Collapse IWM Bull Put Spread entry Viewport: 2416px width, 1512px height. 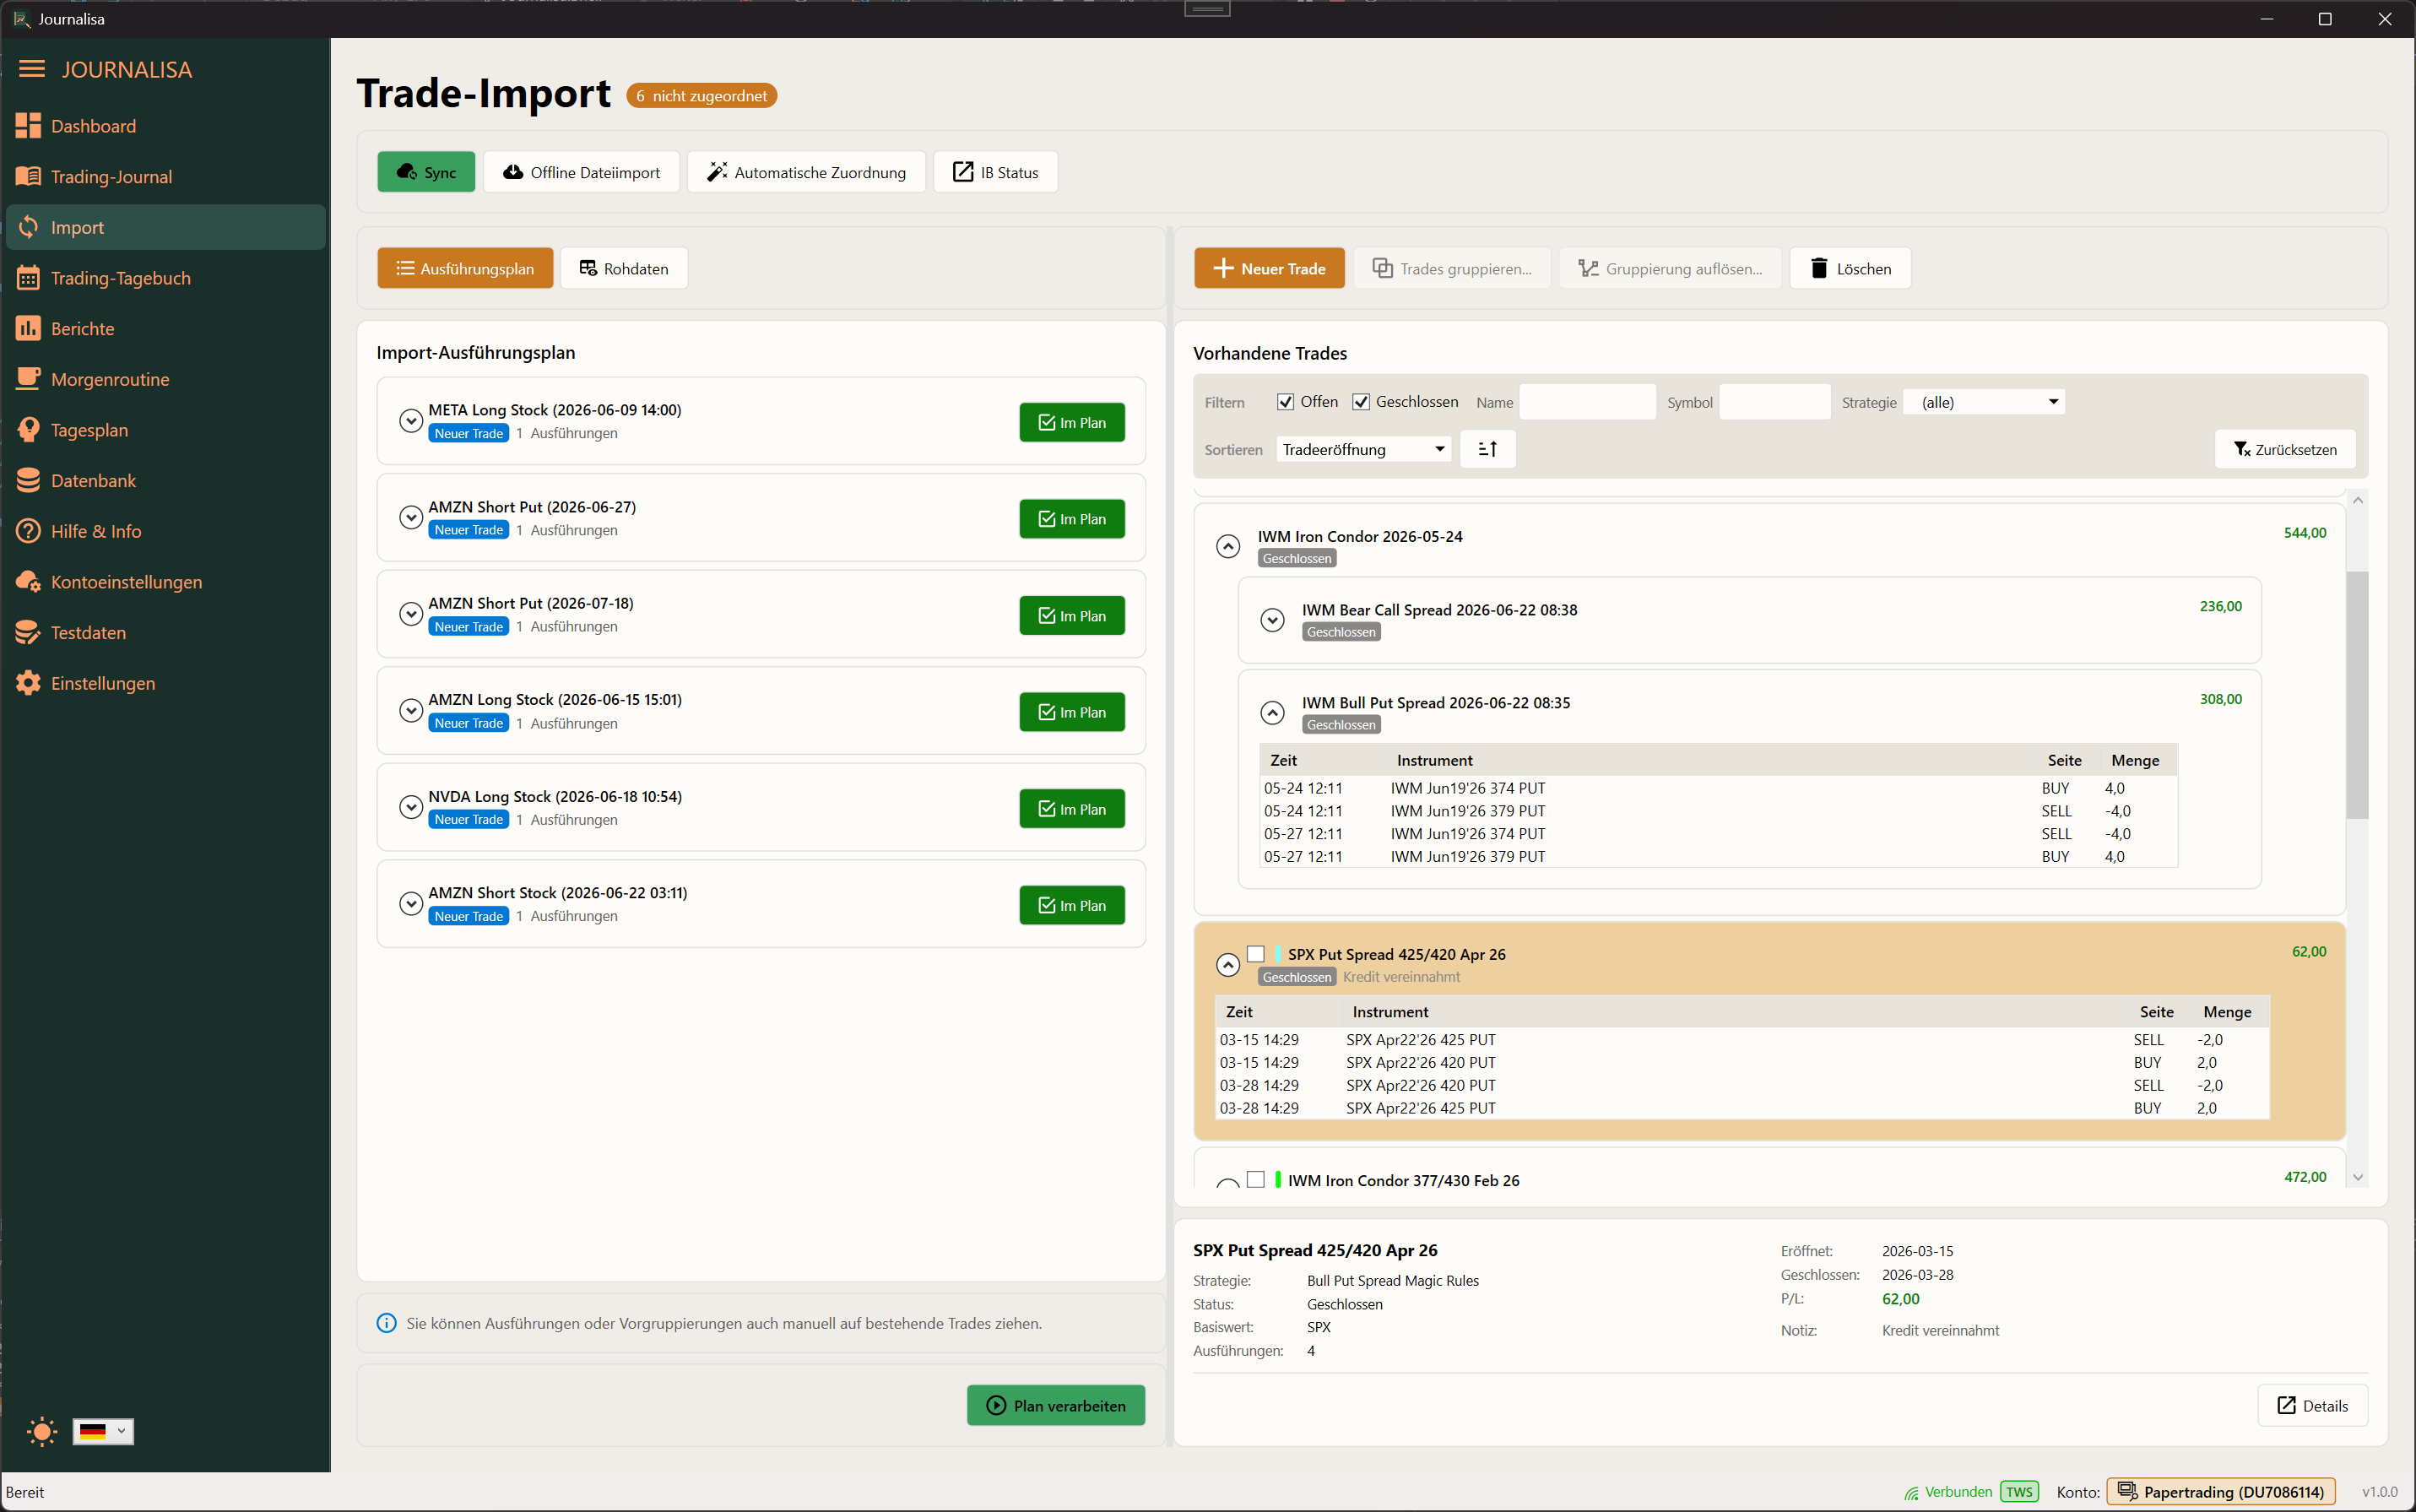(1272, 713)
